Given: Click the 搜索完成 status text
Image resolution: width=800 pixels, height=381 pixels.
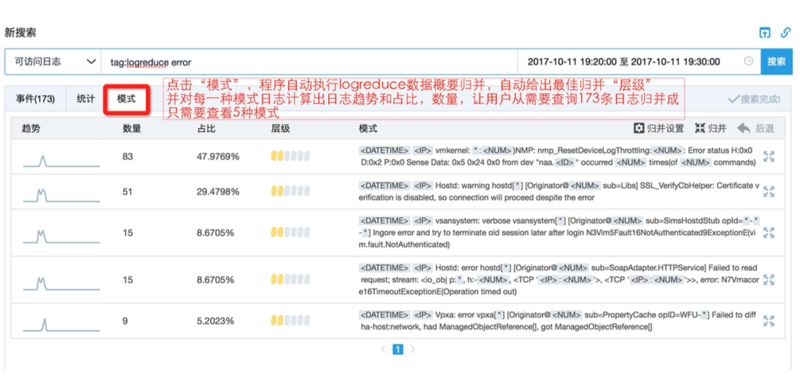Looking at the screenshot, I should pos(754,99).
